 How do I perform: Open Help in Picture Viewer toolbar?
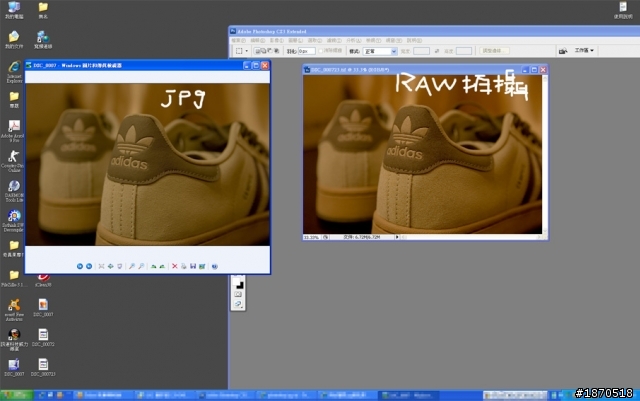point(215,266)
